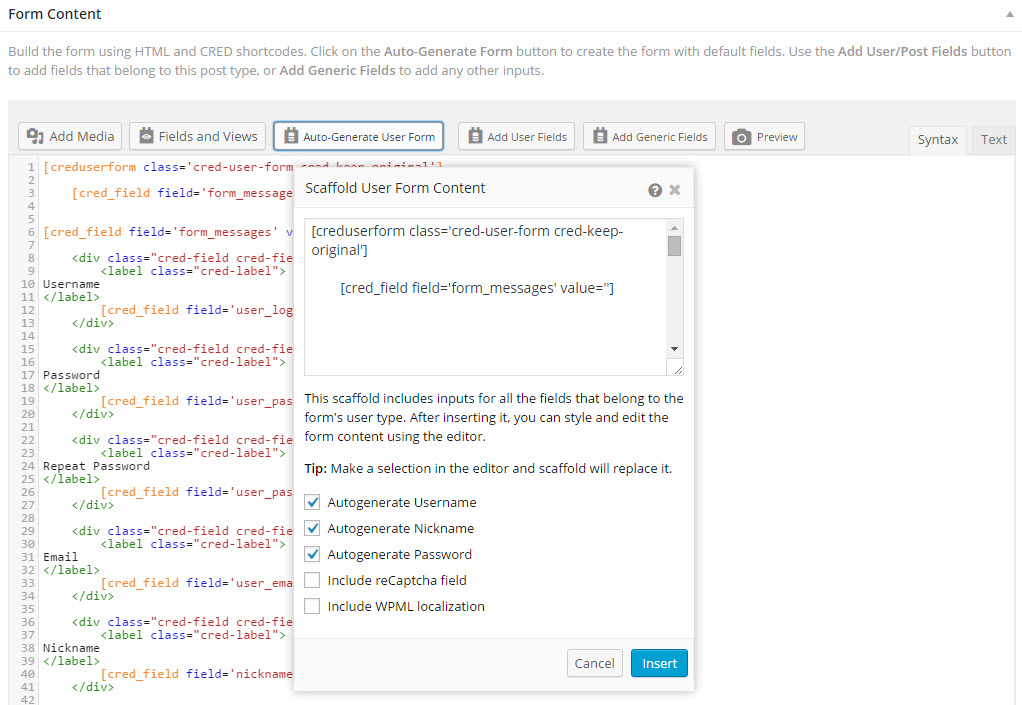Screen dimensions: 1022x705
Task: Click the 'Form Content' panel heading
Action: (x=55, y=14)
